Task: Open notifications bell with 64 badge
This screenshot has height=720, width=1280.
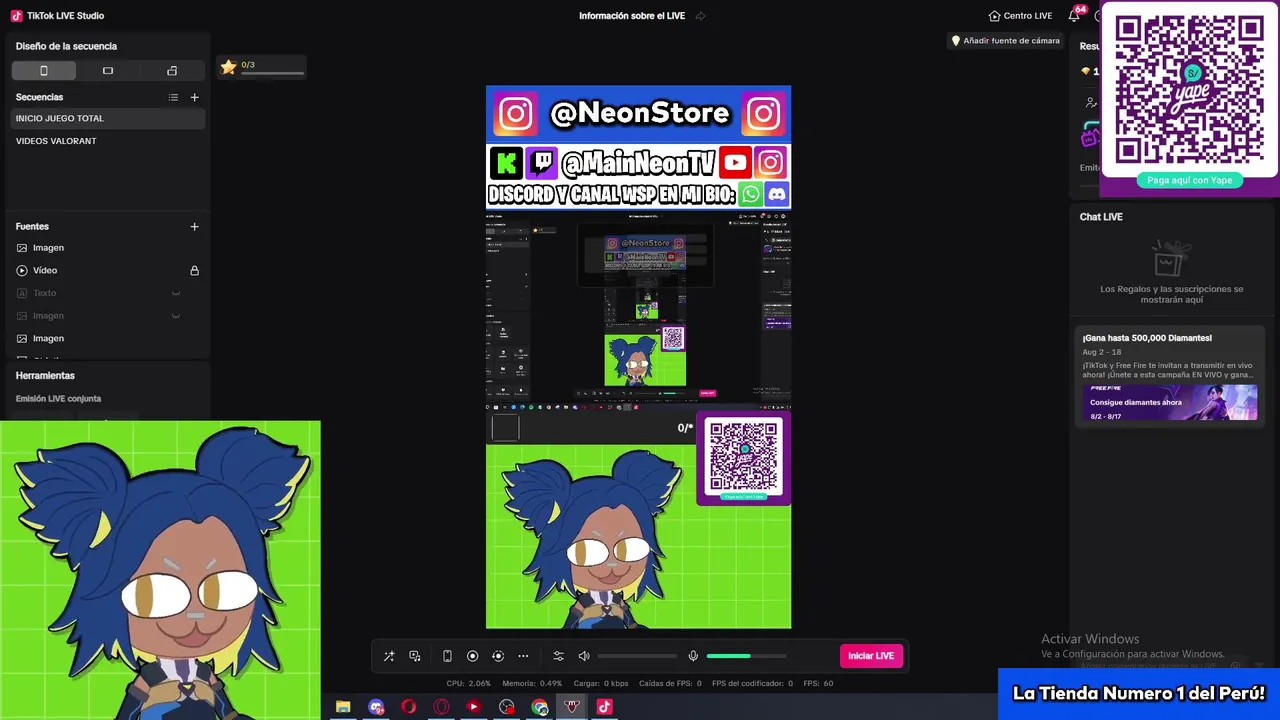Action: pos(1074,16)
